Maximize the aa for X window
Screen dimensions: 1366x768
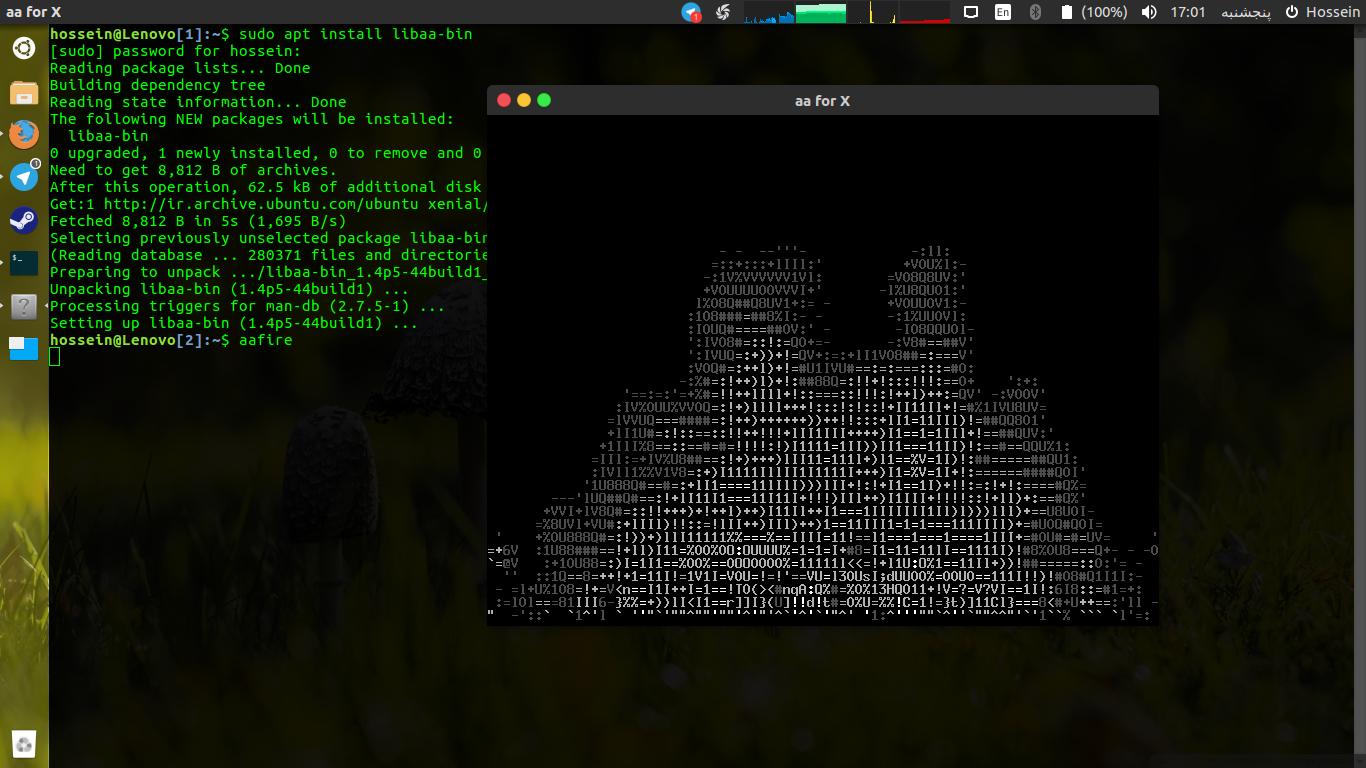coord(544,100)
